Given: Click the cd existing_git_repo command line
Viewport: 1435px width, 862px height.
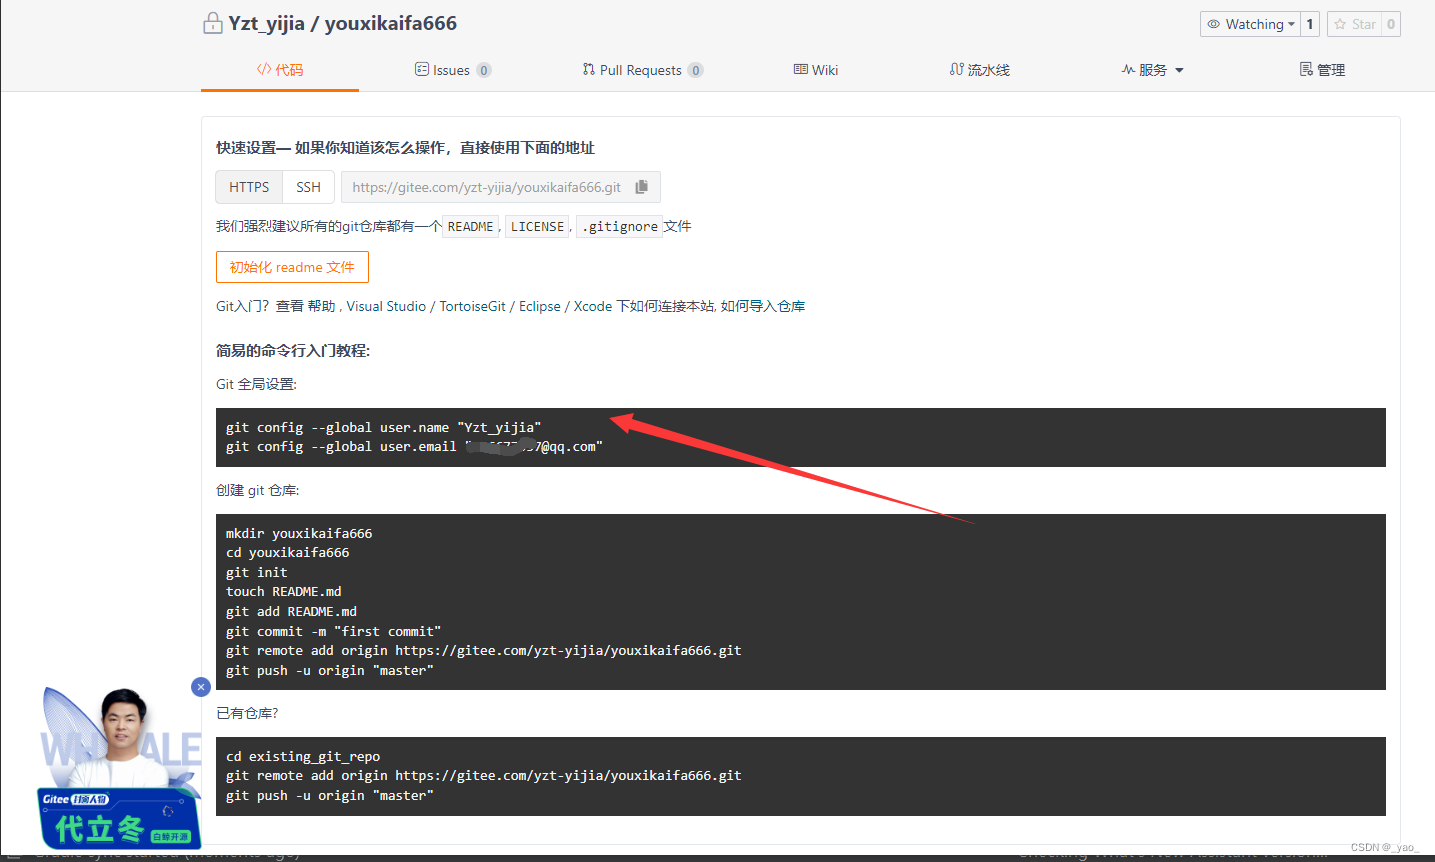Looking at the screenshot, I should point(303,756).
